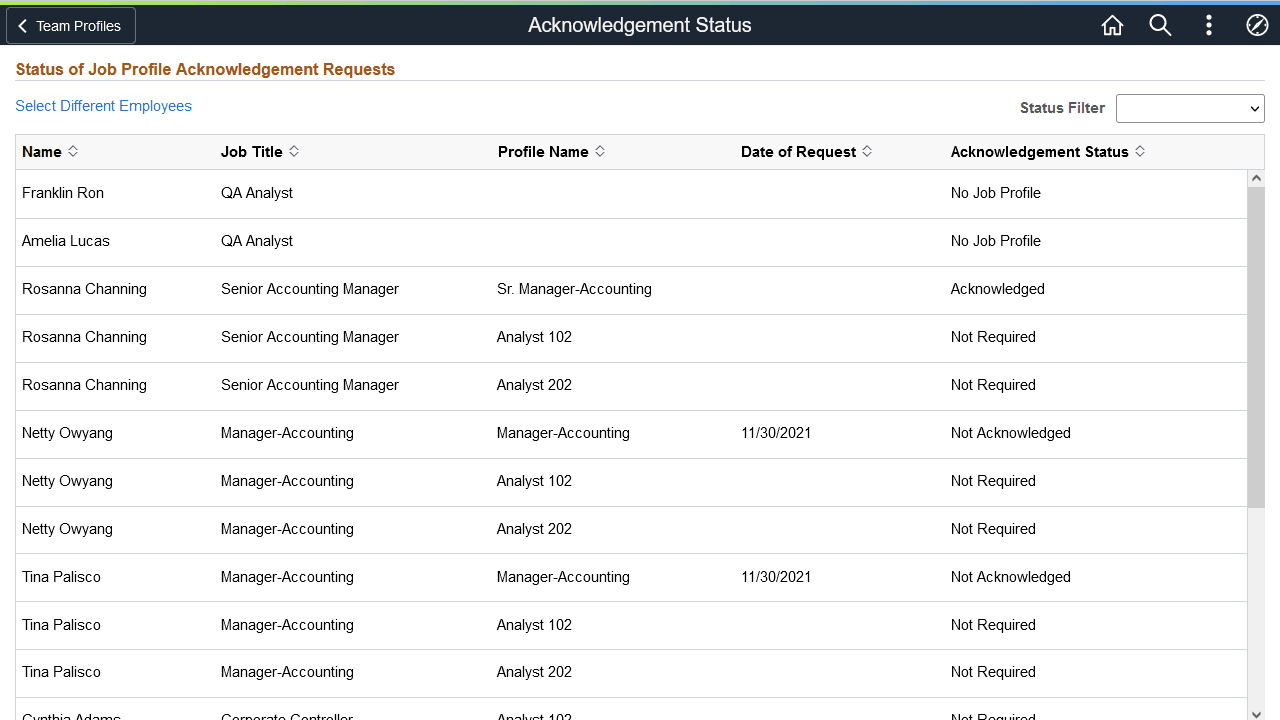Collapse the Status Filter combo box
Screen dimensions: 1280x720
1190,108
